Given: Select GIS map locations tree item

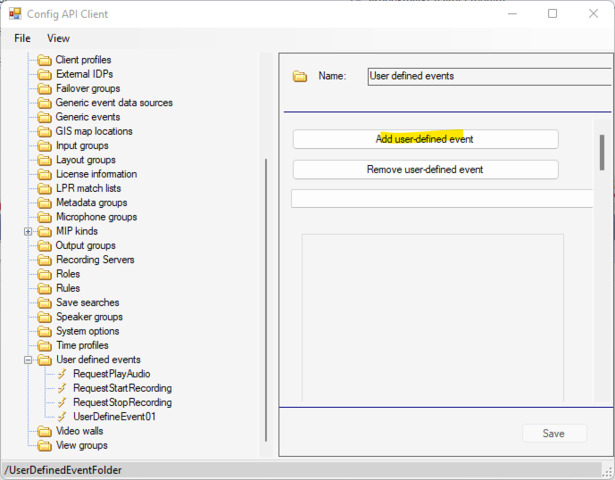Looking at the screenshot, I should (94, 131).
